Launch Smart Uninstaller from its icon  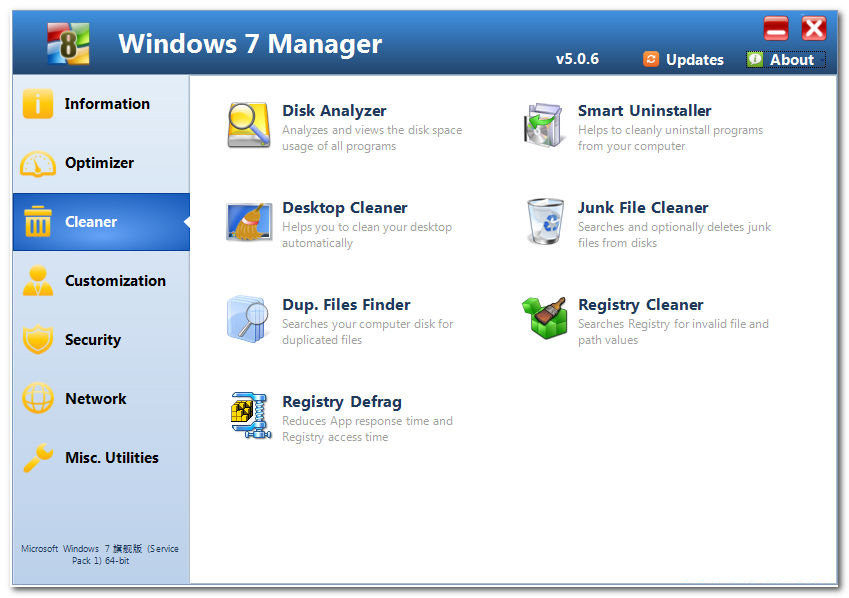click(x=543, y=125)
